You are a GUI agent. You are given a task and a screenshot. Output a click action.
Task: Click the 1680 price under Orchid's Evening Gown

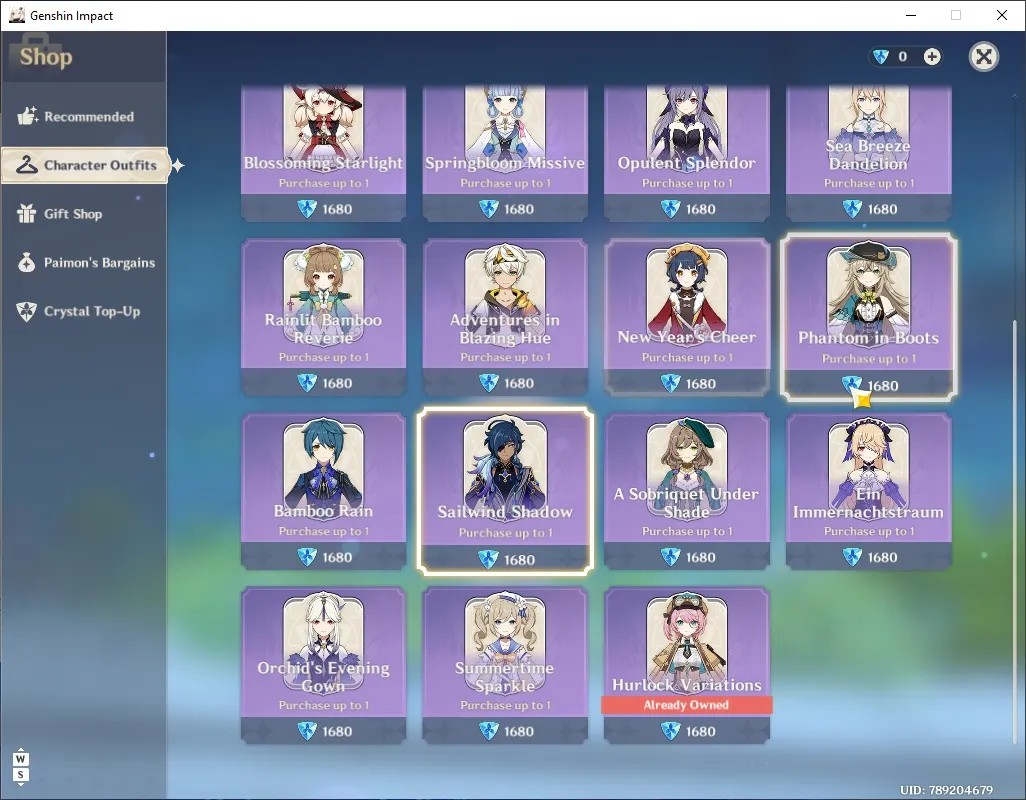(337, 731)
